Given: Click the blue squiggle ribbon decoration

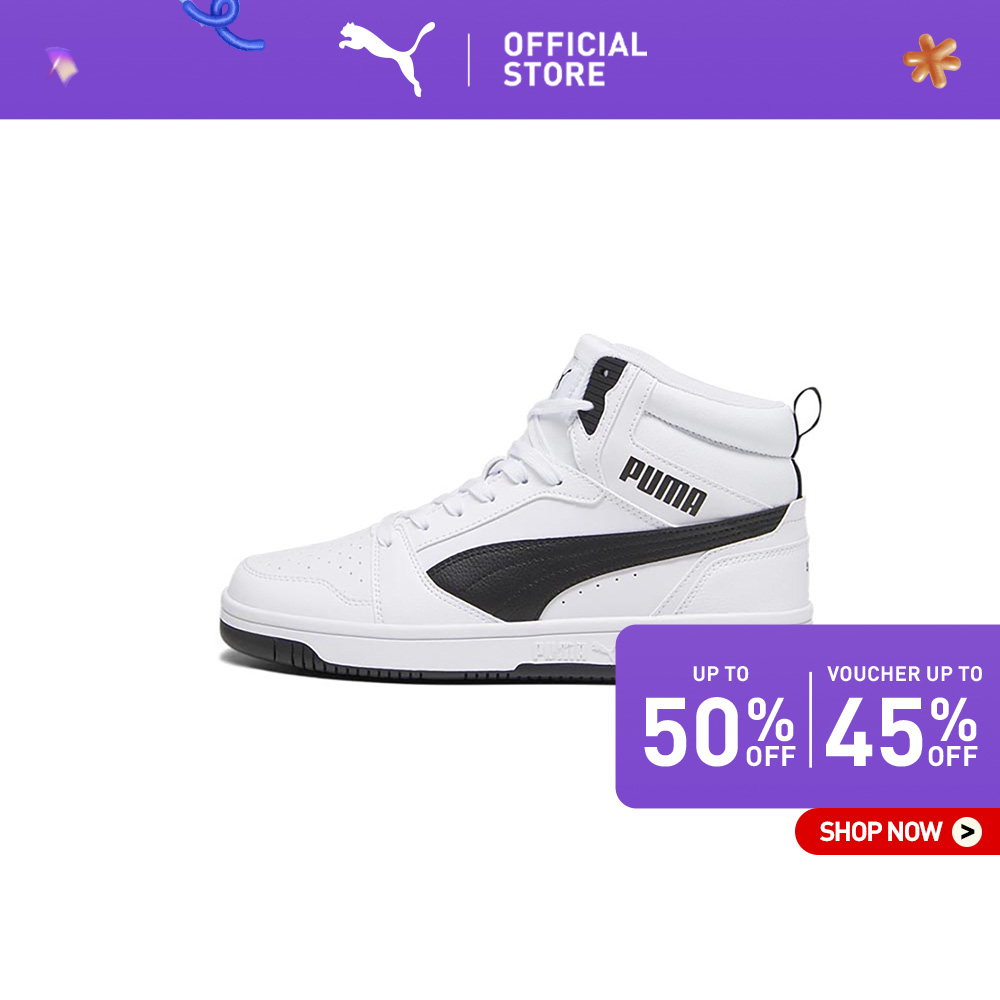Looking at the screenshot, I should tap(223, 24).
